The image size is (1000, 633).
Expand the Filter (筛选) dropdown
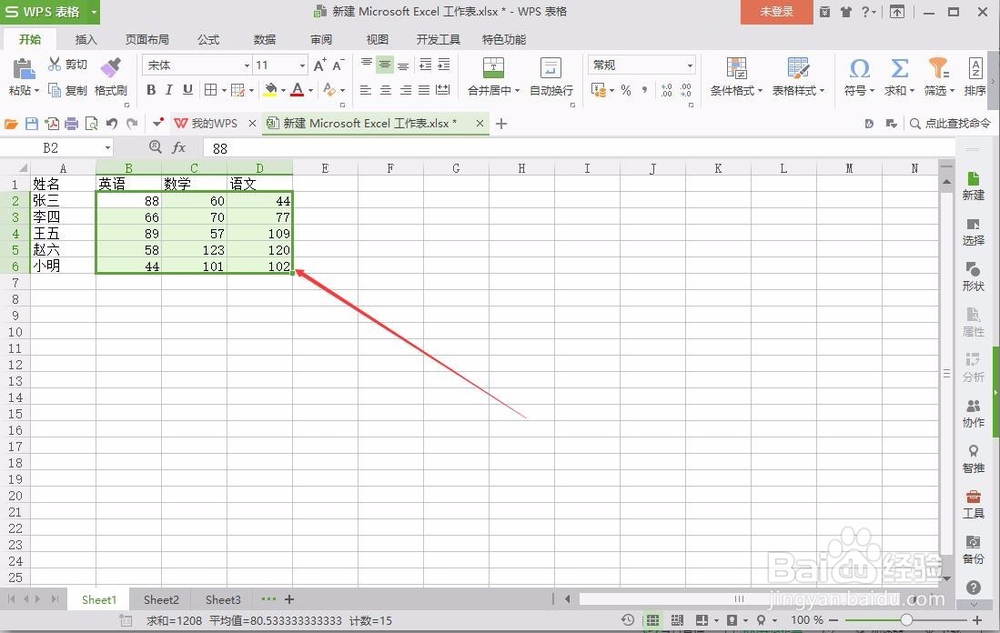coord(952,91)
